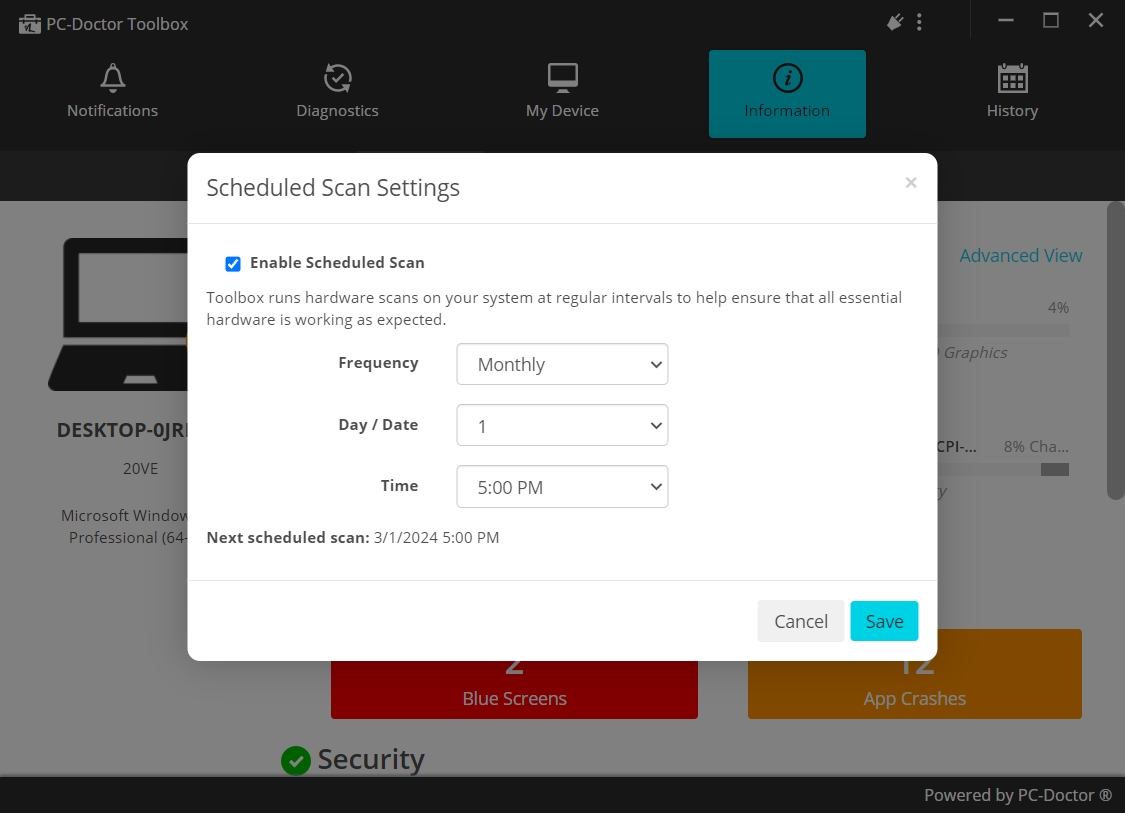Click the laptop device image
1125x813 pixels.
click(x=118, y=314)
